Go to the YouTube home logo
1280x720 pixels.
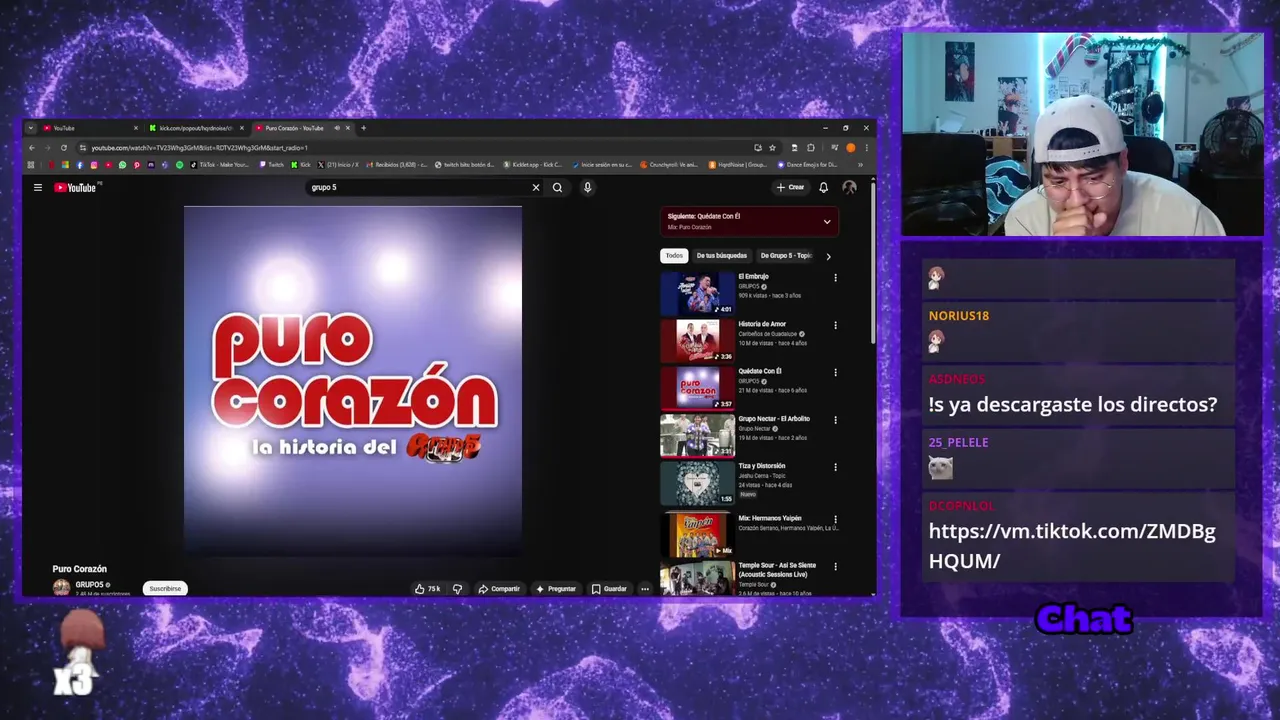(x=75, y=187)
